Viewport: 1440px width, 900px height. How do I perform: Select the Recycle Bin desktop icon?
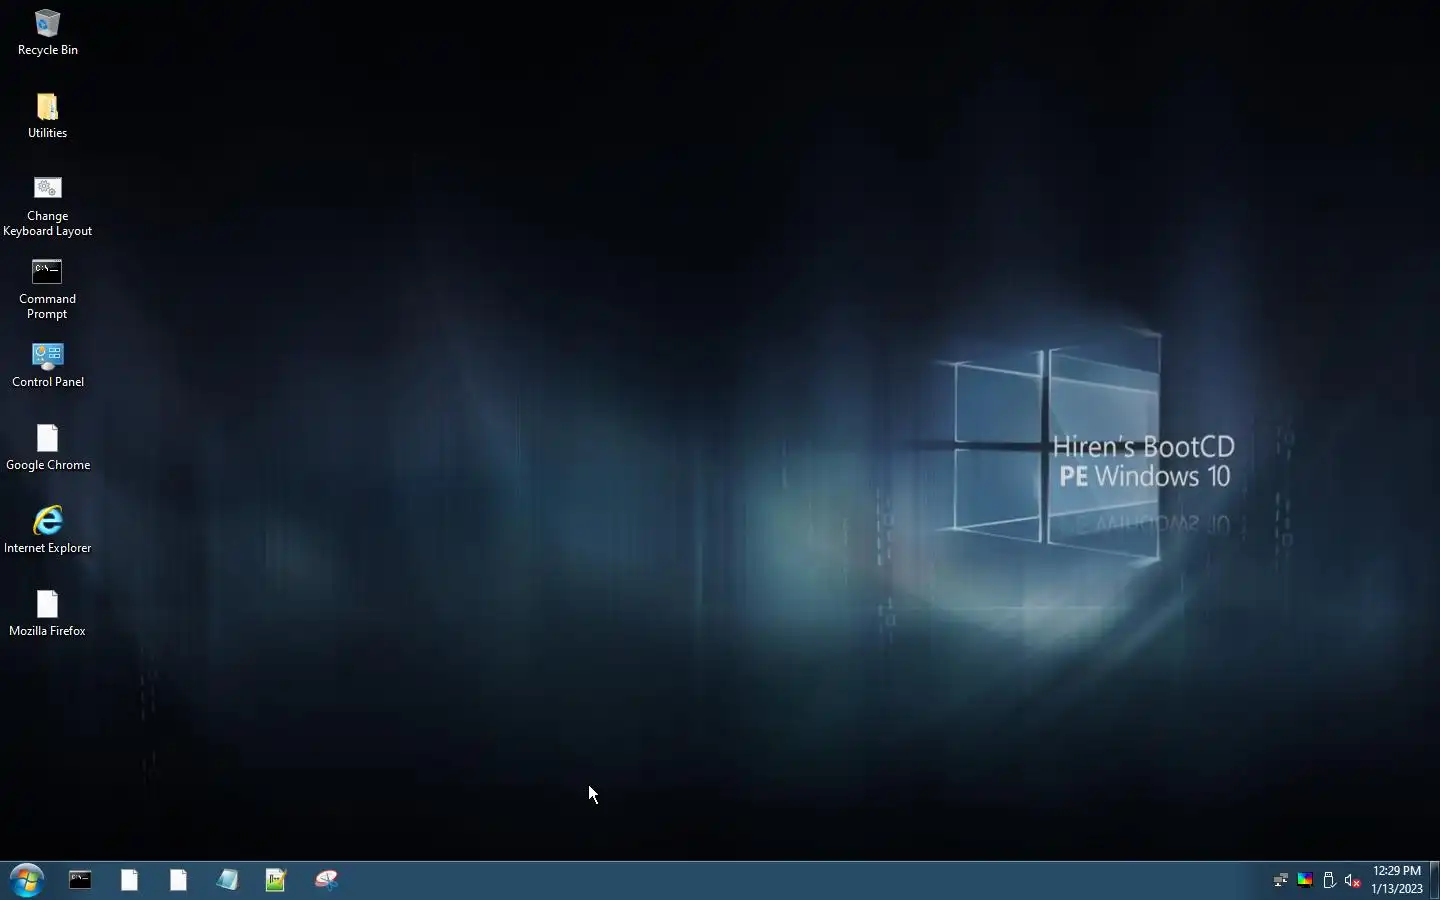tap(47, 32)
